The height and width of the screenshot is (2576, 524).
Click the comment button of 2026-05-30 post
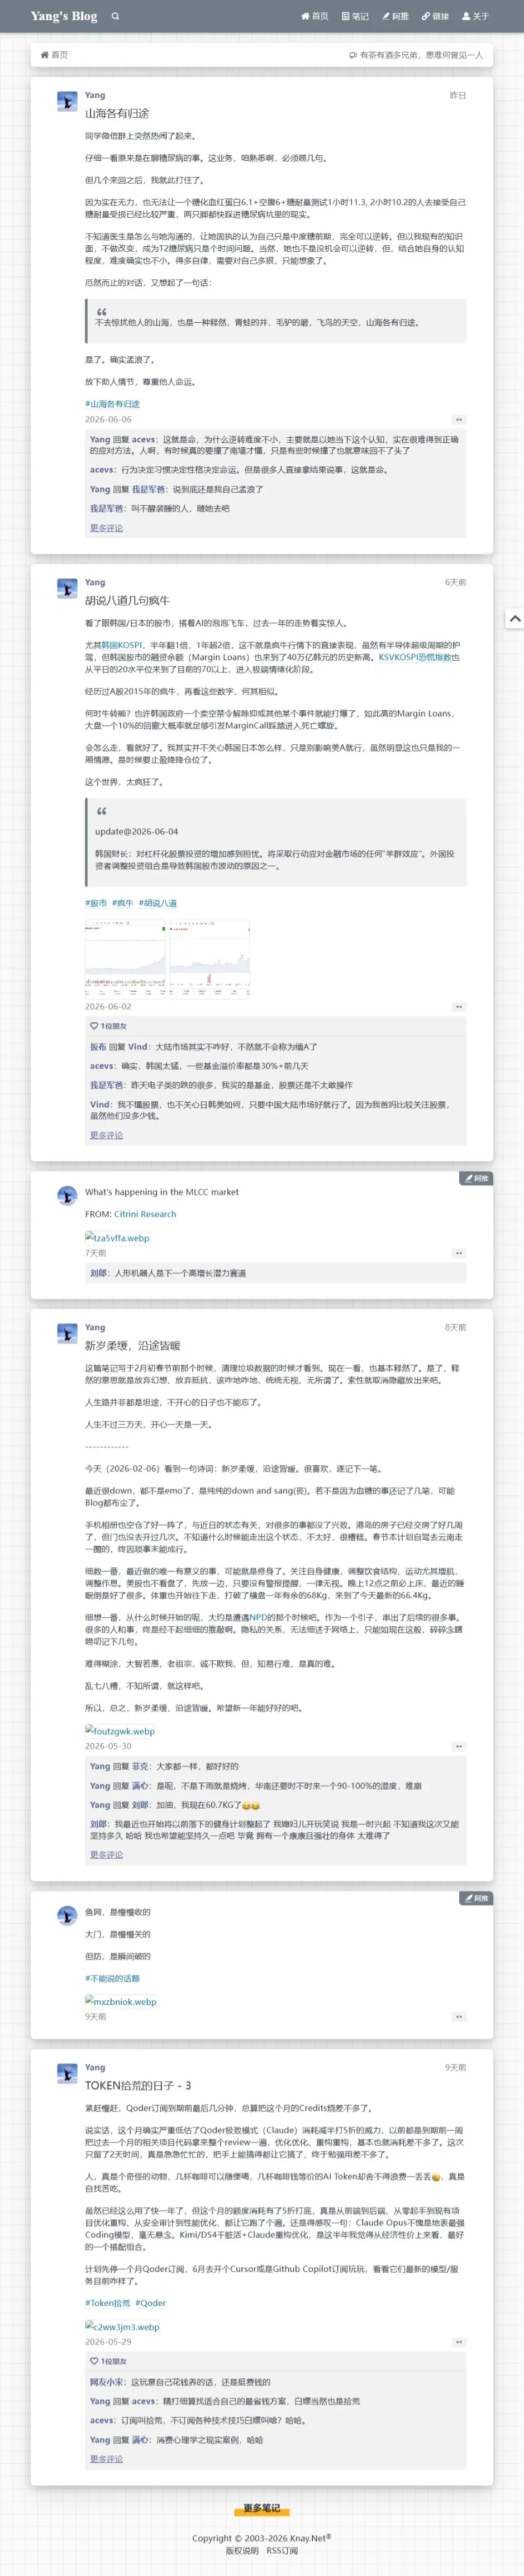[458, 1747]
